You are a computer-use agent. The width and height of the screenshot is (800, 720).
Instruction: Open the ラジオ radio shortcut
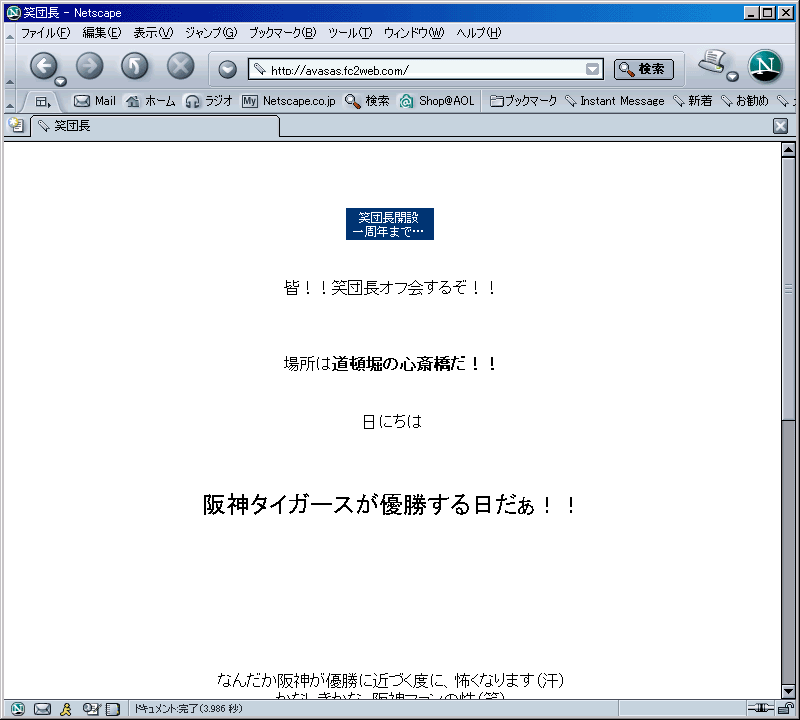209,101
